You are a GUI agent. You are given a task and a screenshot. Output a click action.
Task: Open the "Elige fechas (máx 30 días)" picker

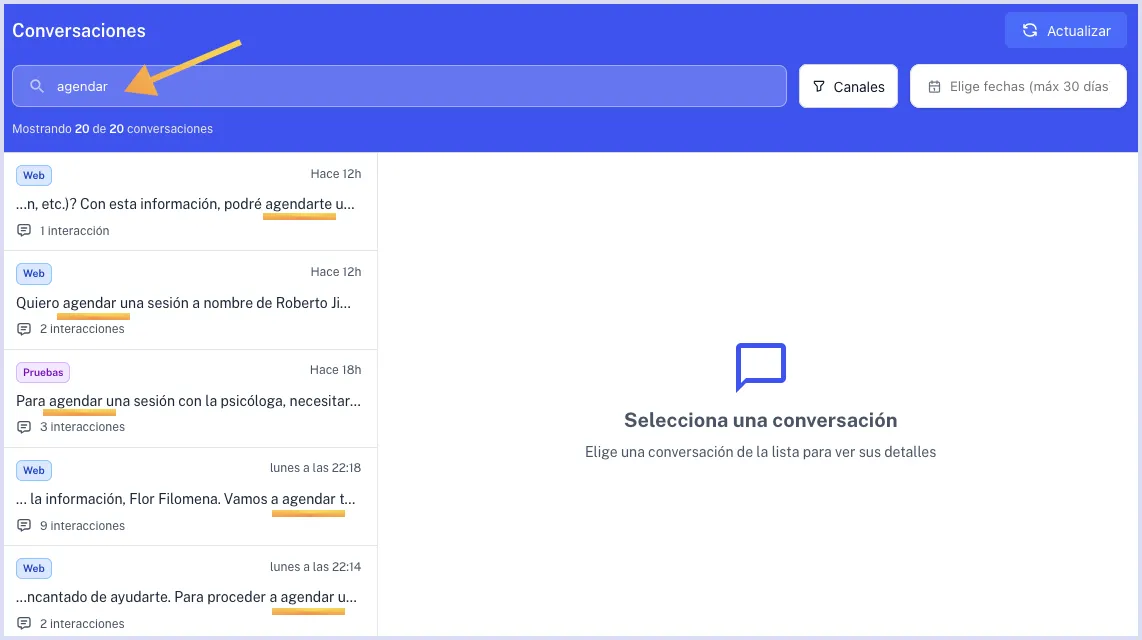[x=1018, y=86]
